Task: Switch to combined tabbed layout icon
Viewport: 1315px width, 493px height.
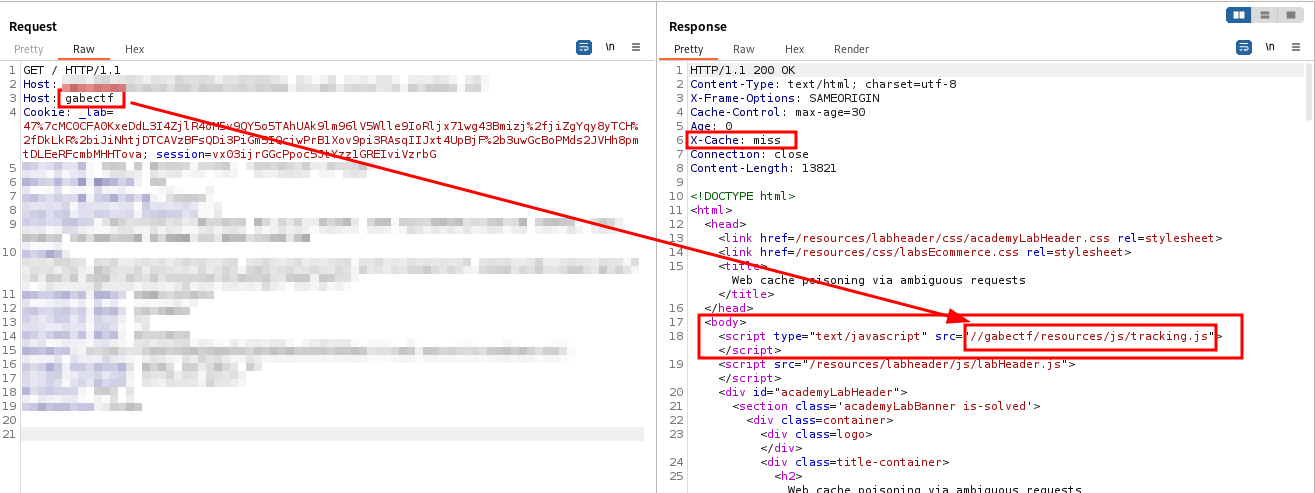Action: 1290,15
